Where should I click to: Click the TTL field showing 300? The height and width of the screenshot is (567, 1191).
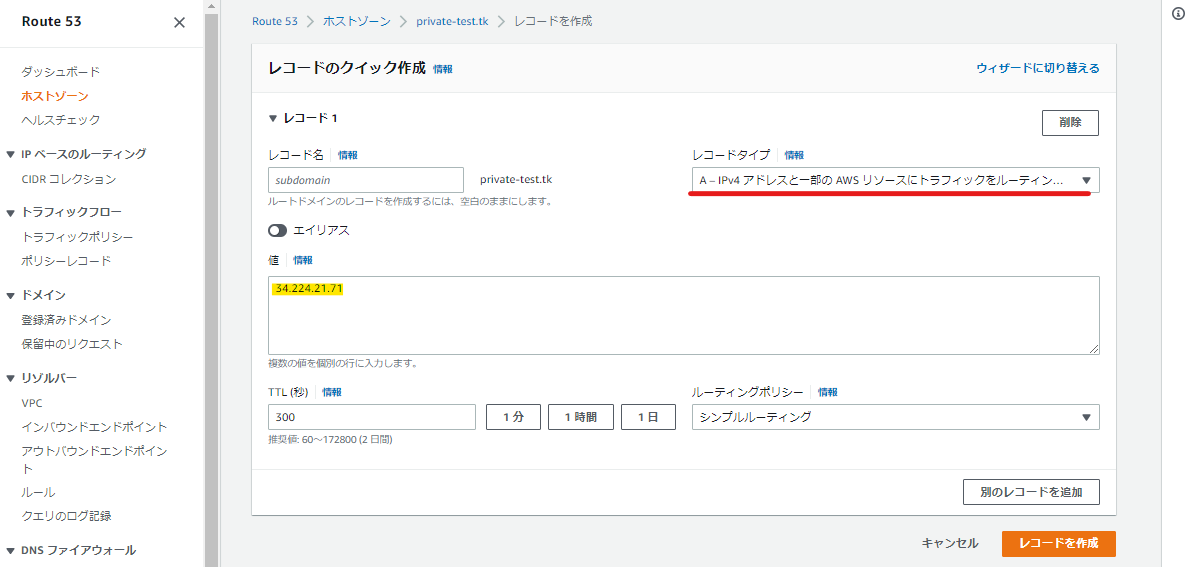[x=372, y=417]
